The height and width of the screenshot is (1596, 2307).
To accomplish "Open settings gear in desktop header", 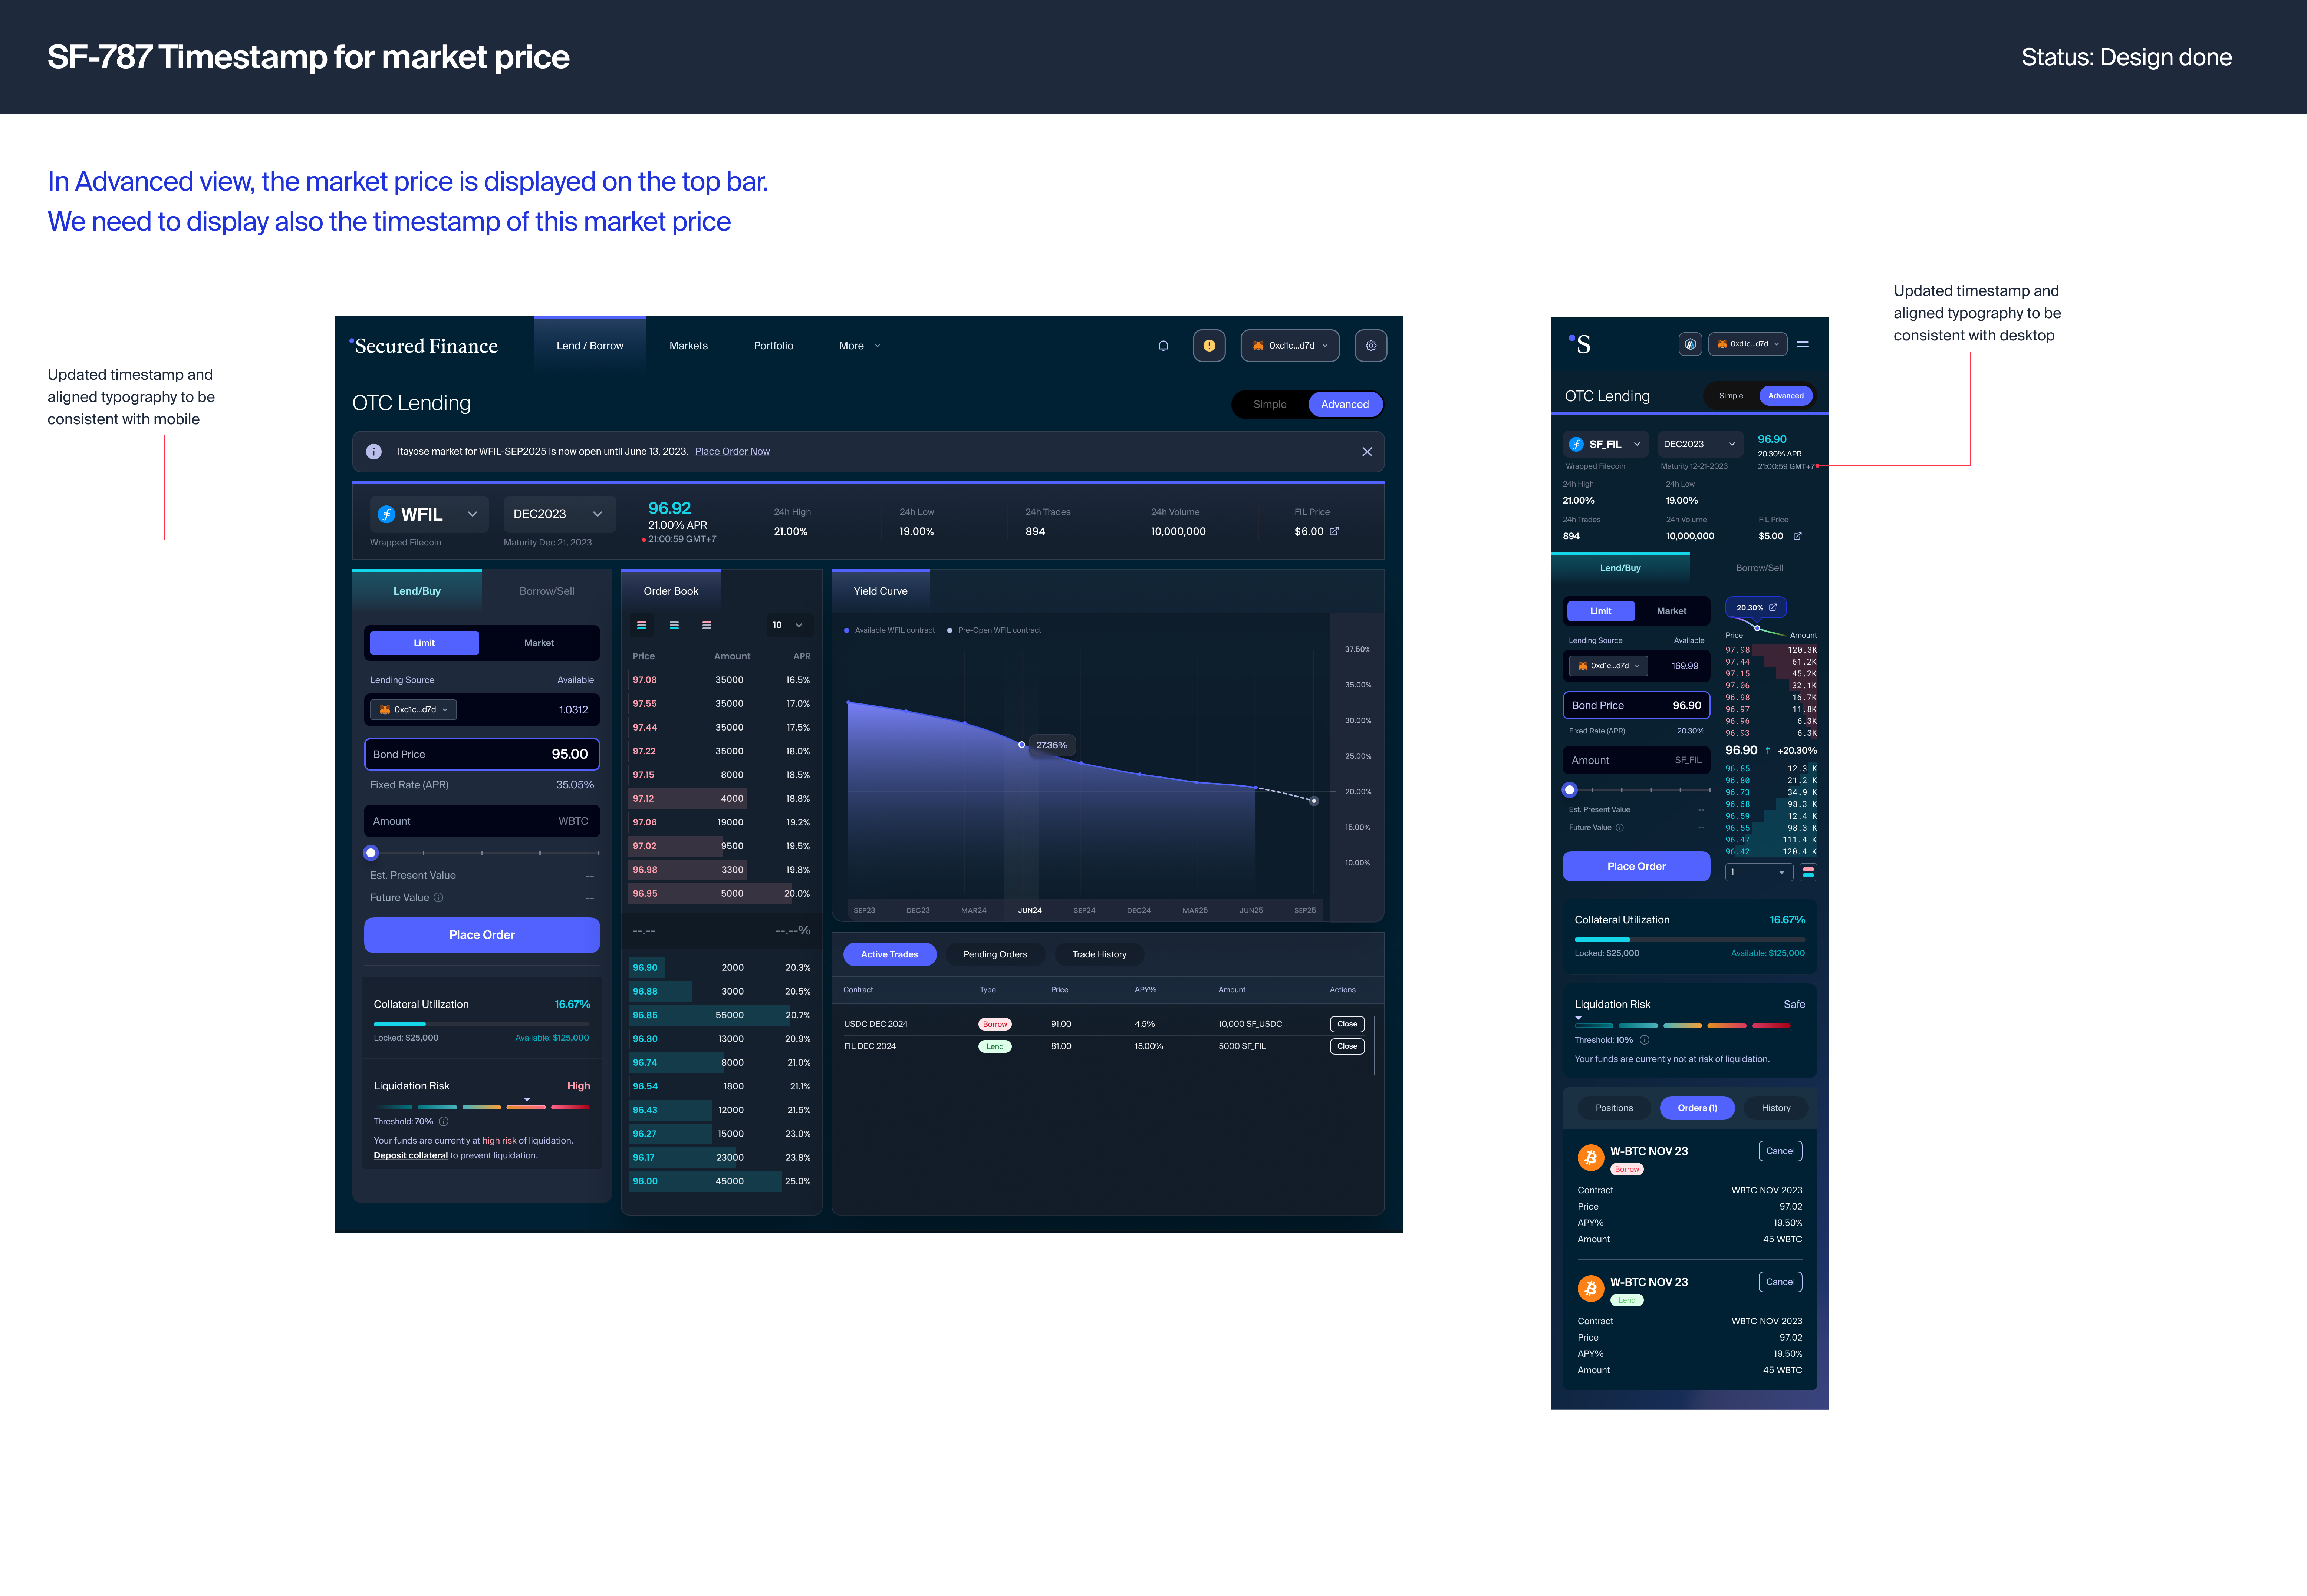I will pyautogui.click(x=1371, y=346).
